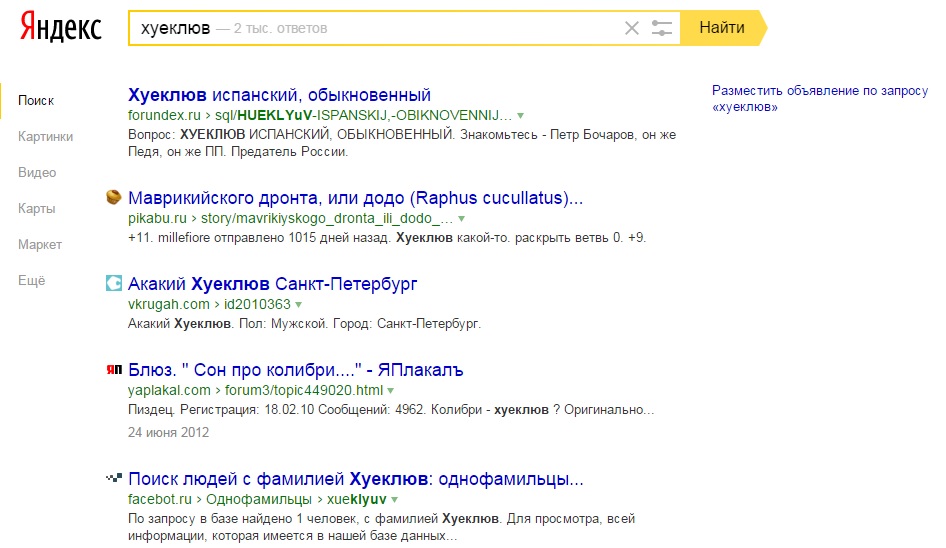
Task: Open advanced search settings icon
Action: [662, 28]
